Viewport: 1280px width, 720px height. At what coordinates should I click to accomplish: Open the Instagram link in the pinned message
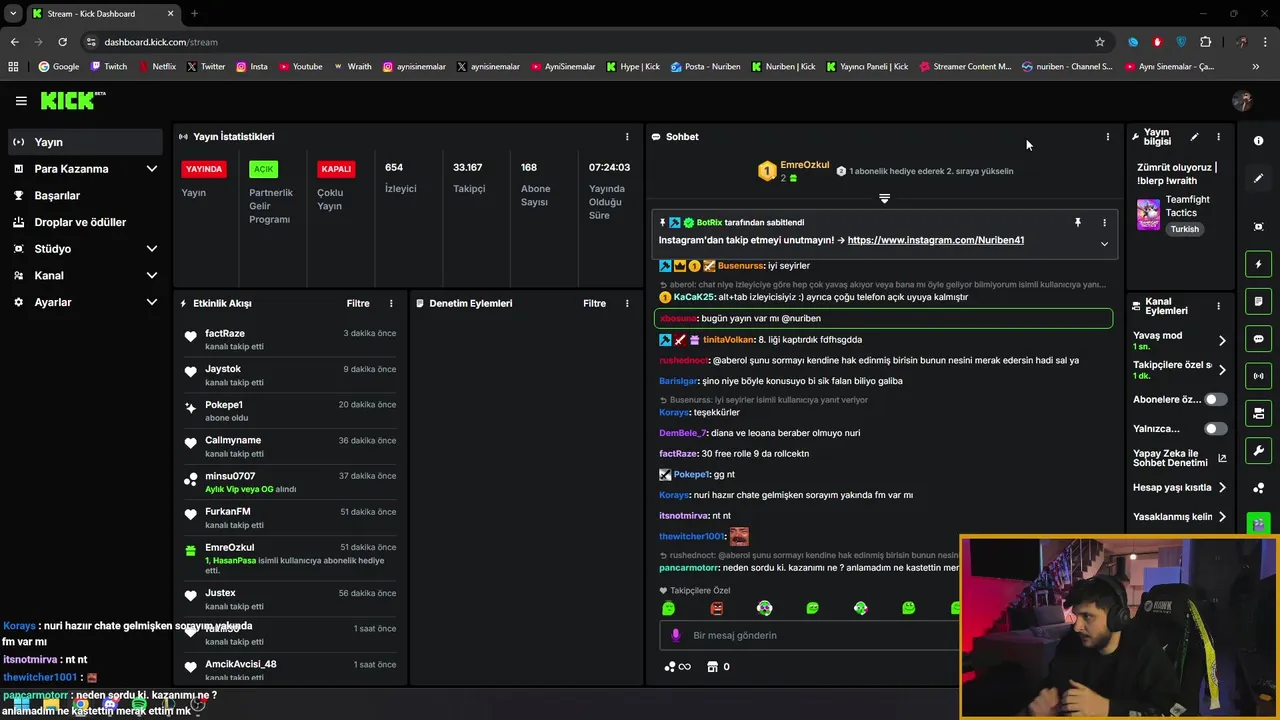pyautogui.click(x=935, y=240)
